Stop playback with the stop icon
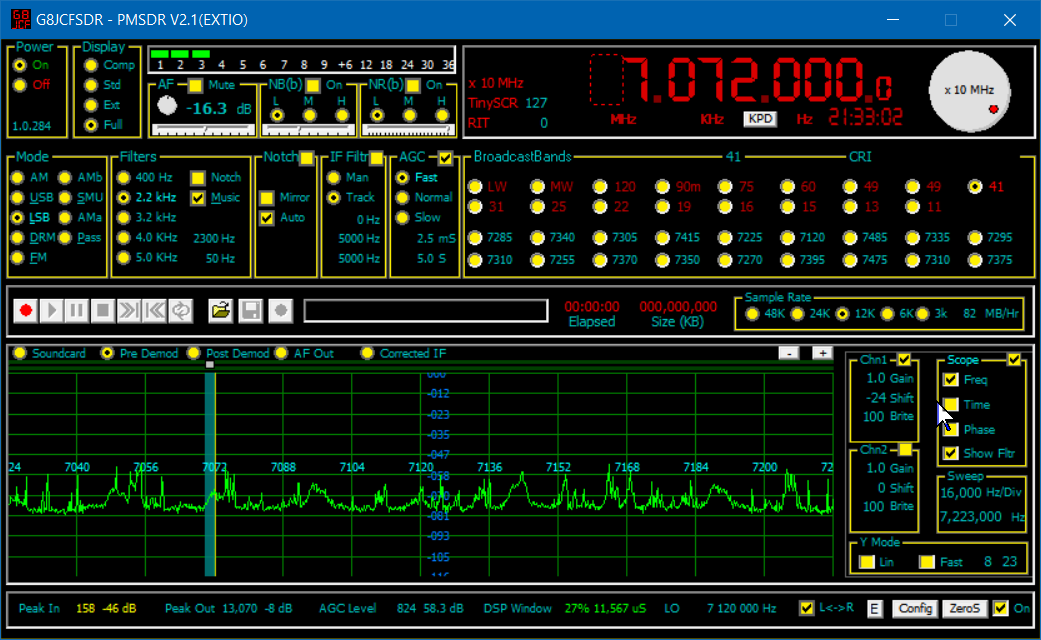 [x=104, y=311]
